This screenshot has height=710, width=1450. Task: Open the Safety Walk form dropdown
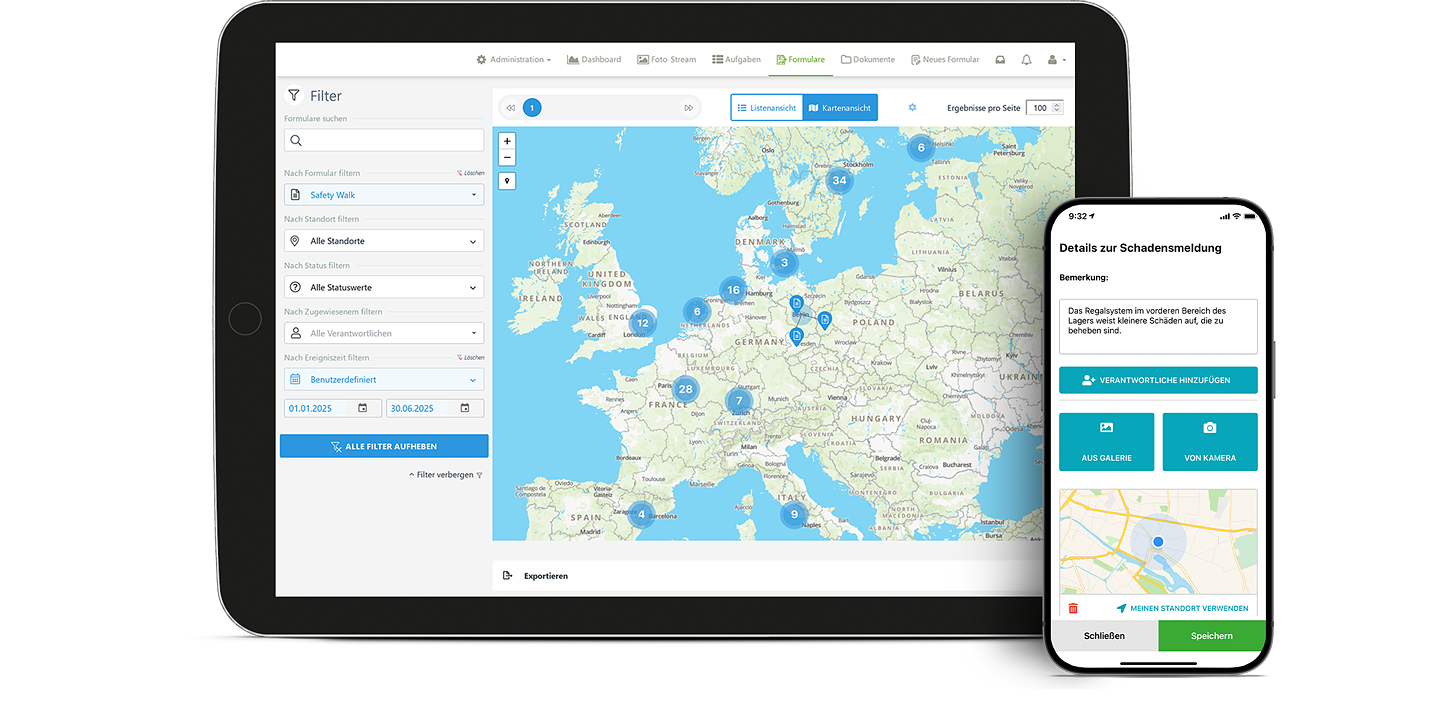(x=384, y=195)
